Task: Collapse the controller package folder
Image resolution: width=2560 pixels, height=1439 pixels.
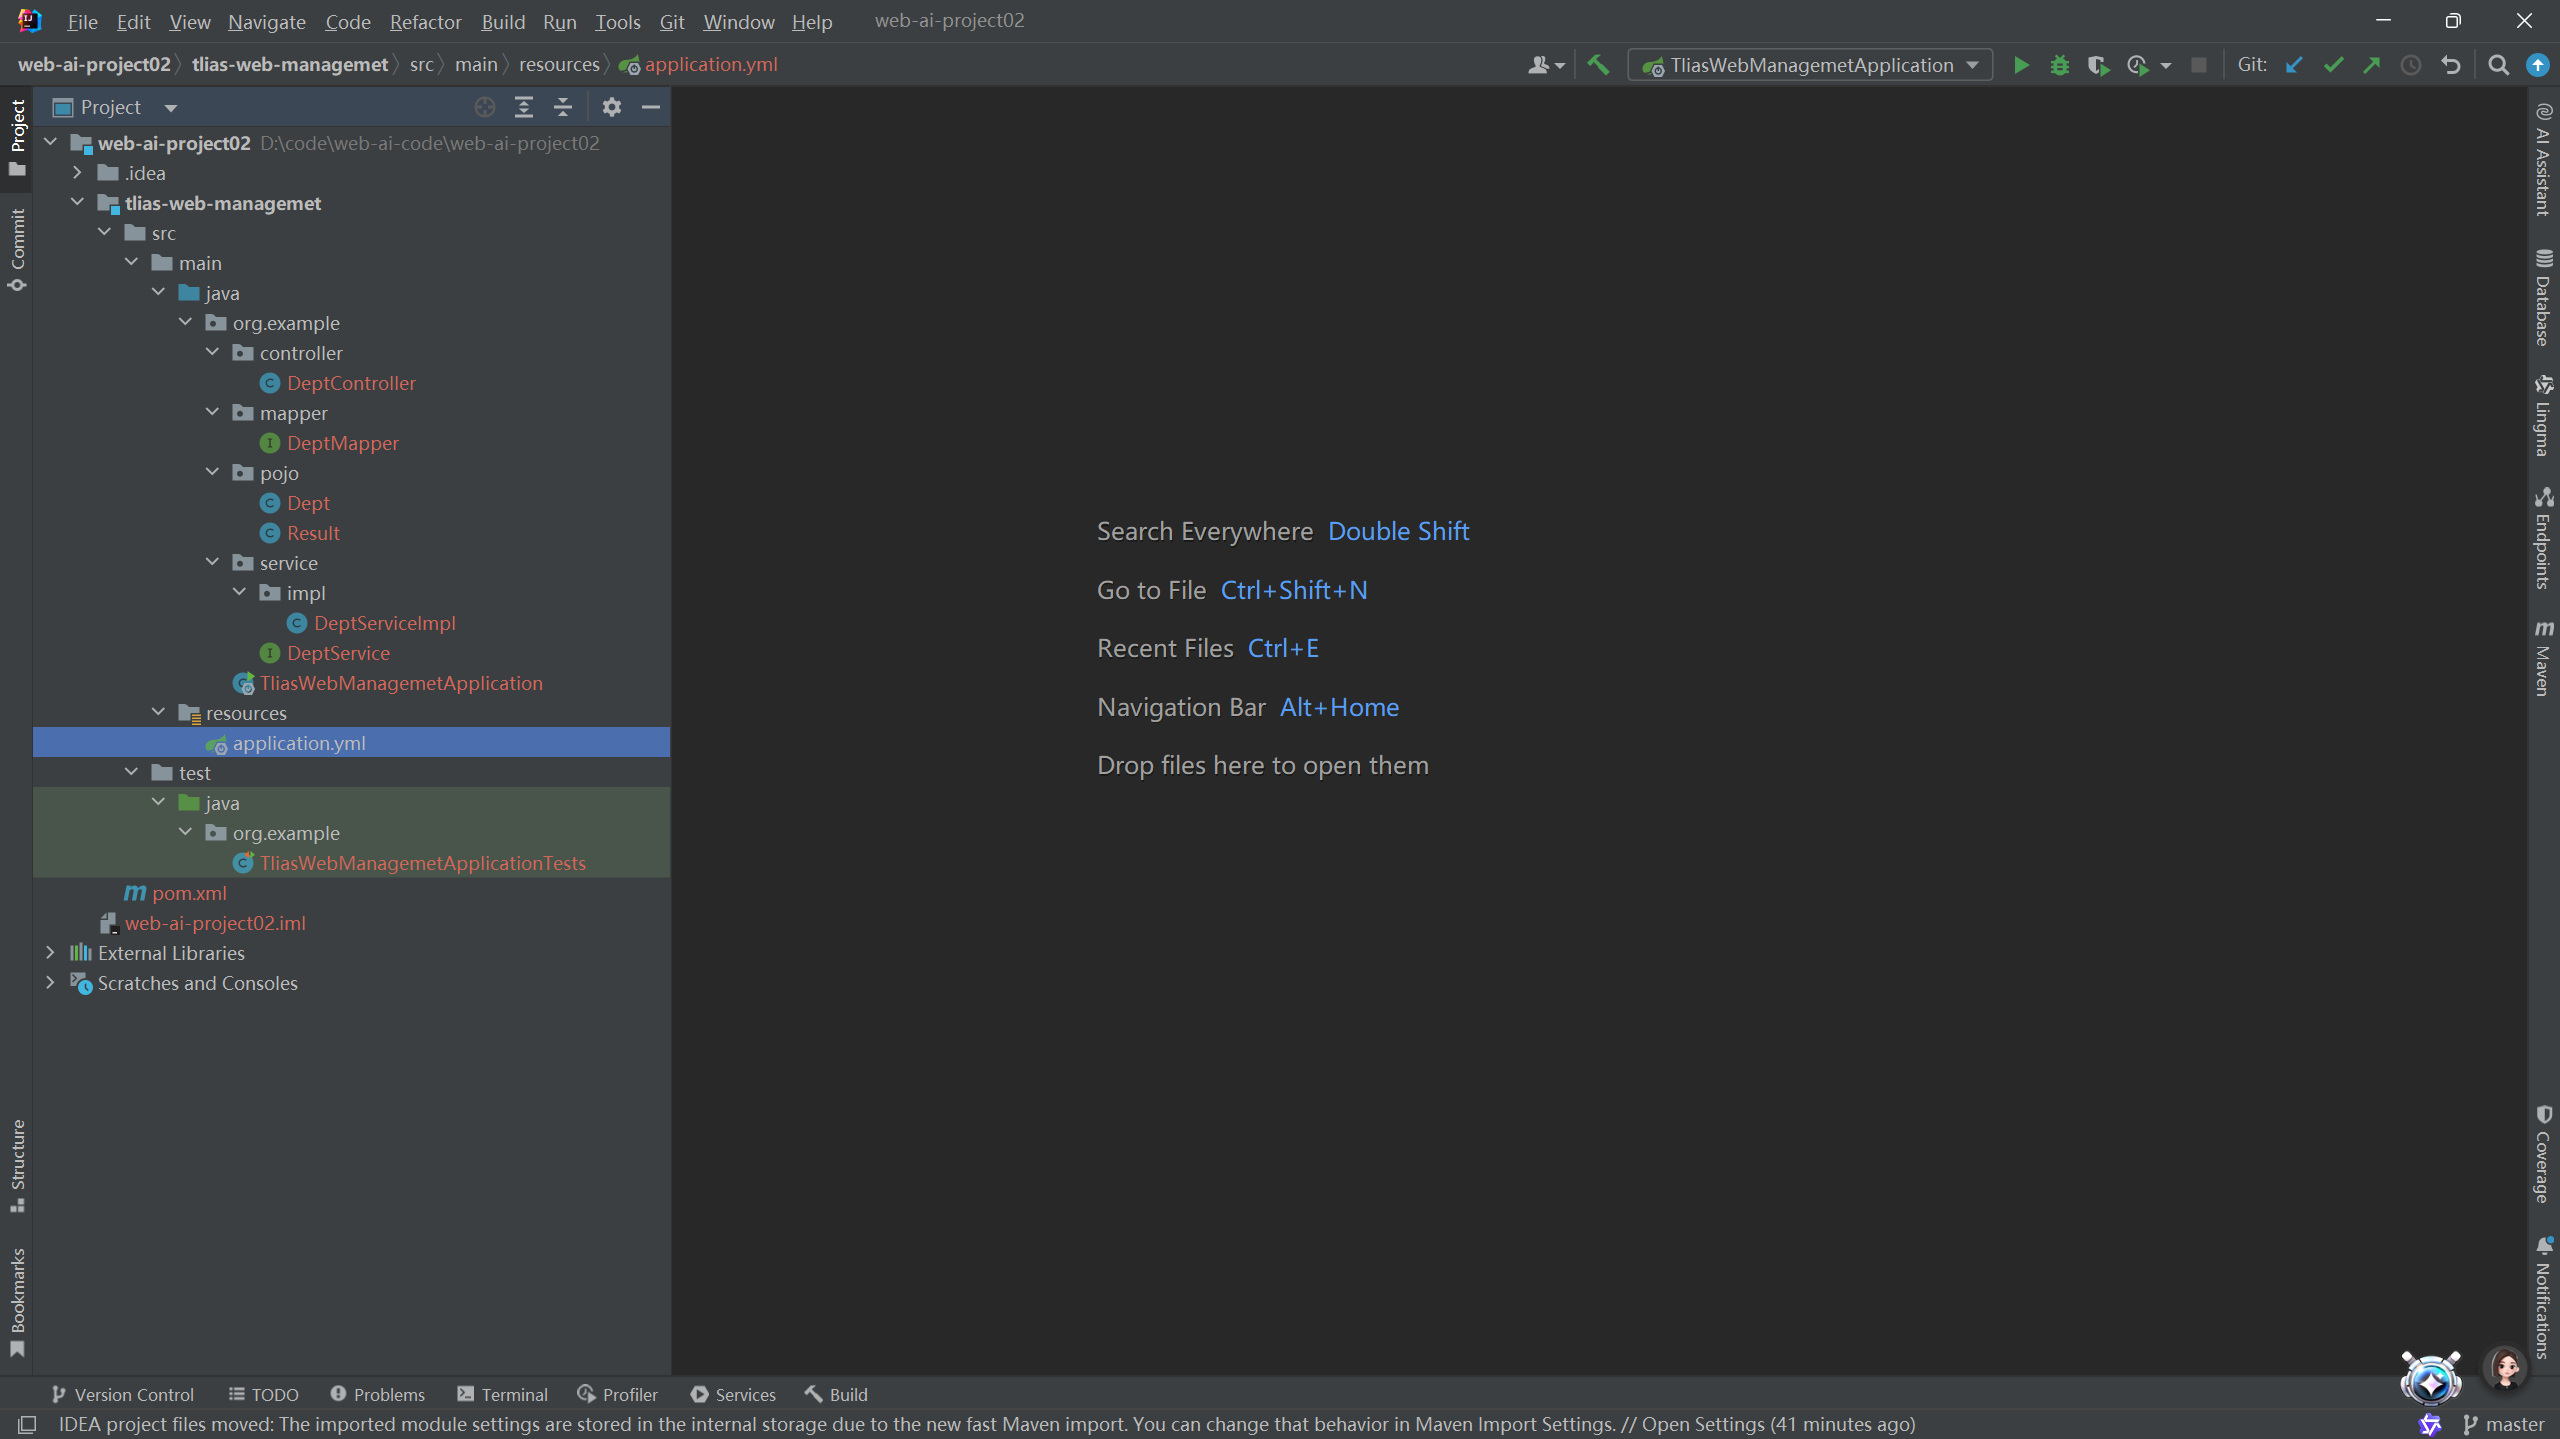Action: pyautogui.click(x=212, y=353)
